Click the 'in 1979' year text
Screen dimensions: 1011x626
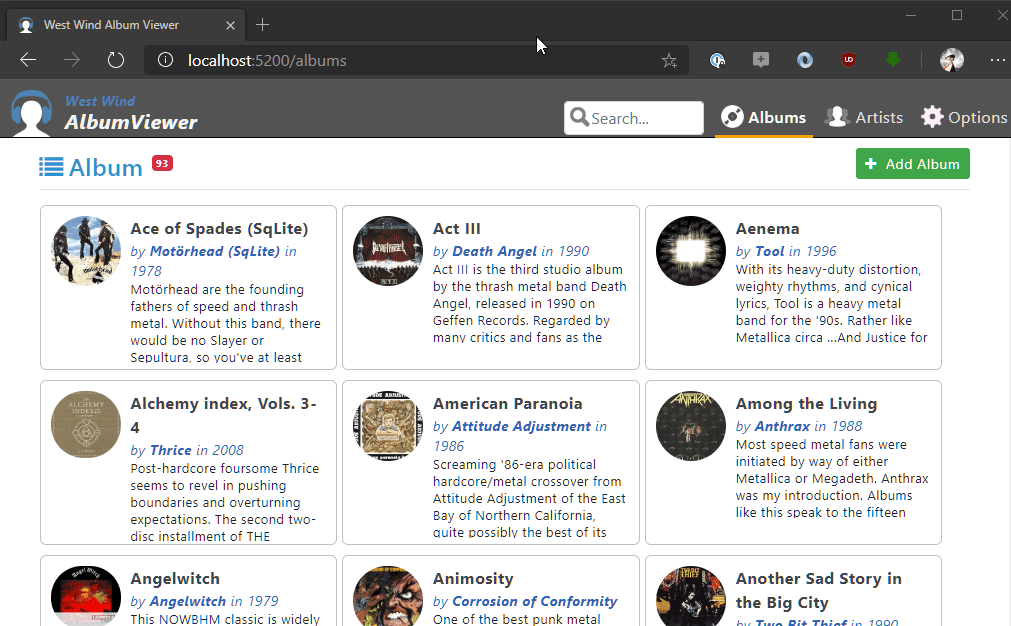point(255,602)
